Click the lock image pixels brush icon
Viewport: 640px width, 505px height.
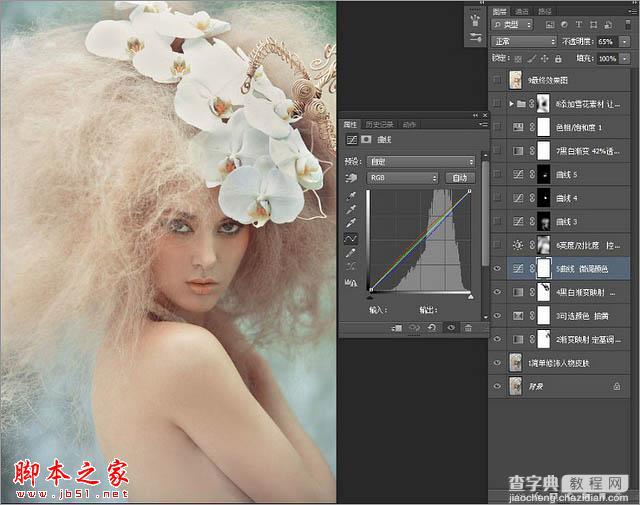(531, 59)
